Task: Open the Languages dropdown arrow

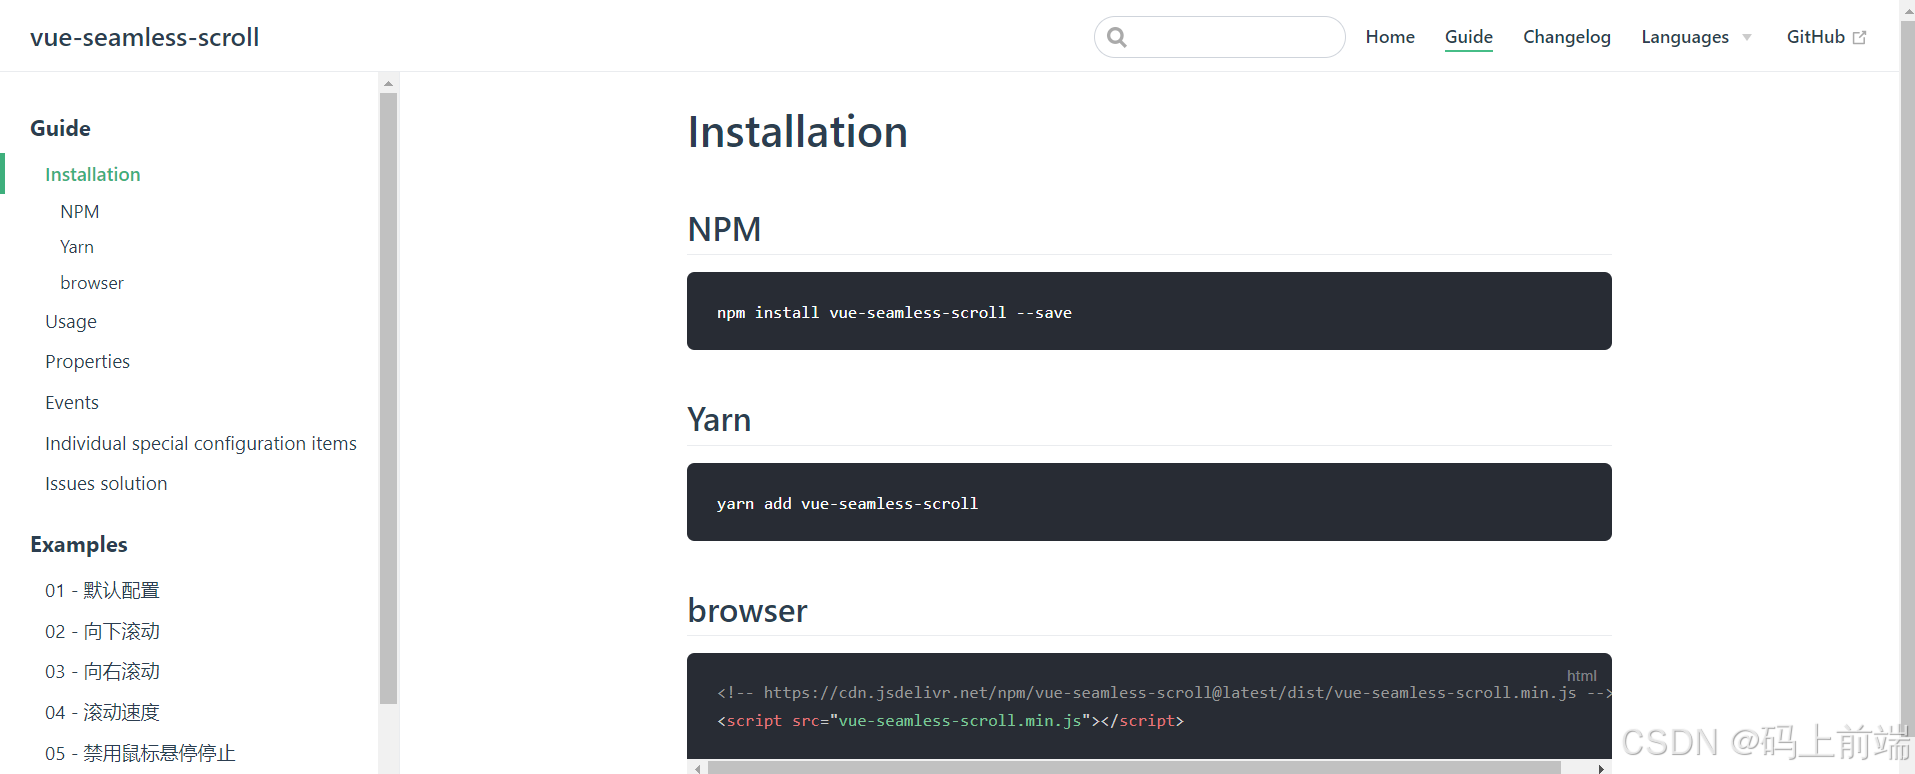Action: [x=1747, y=38]
